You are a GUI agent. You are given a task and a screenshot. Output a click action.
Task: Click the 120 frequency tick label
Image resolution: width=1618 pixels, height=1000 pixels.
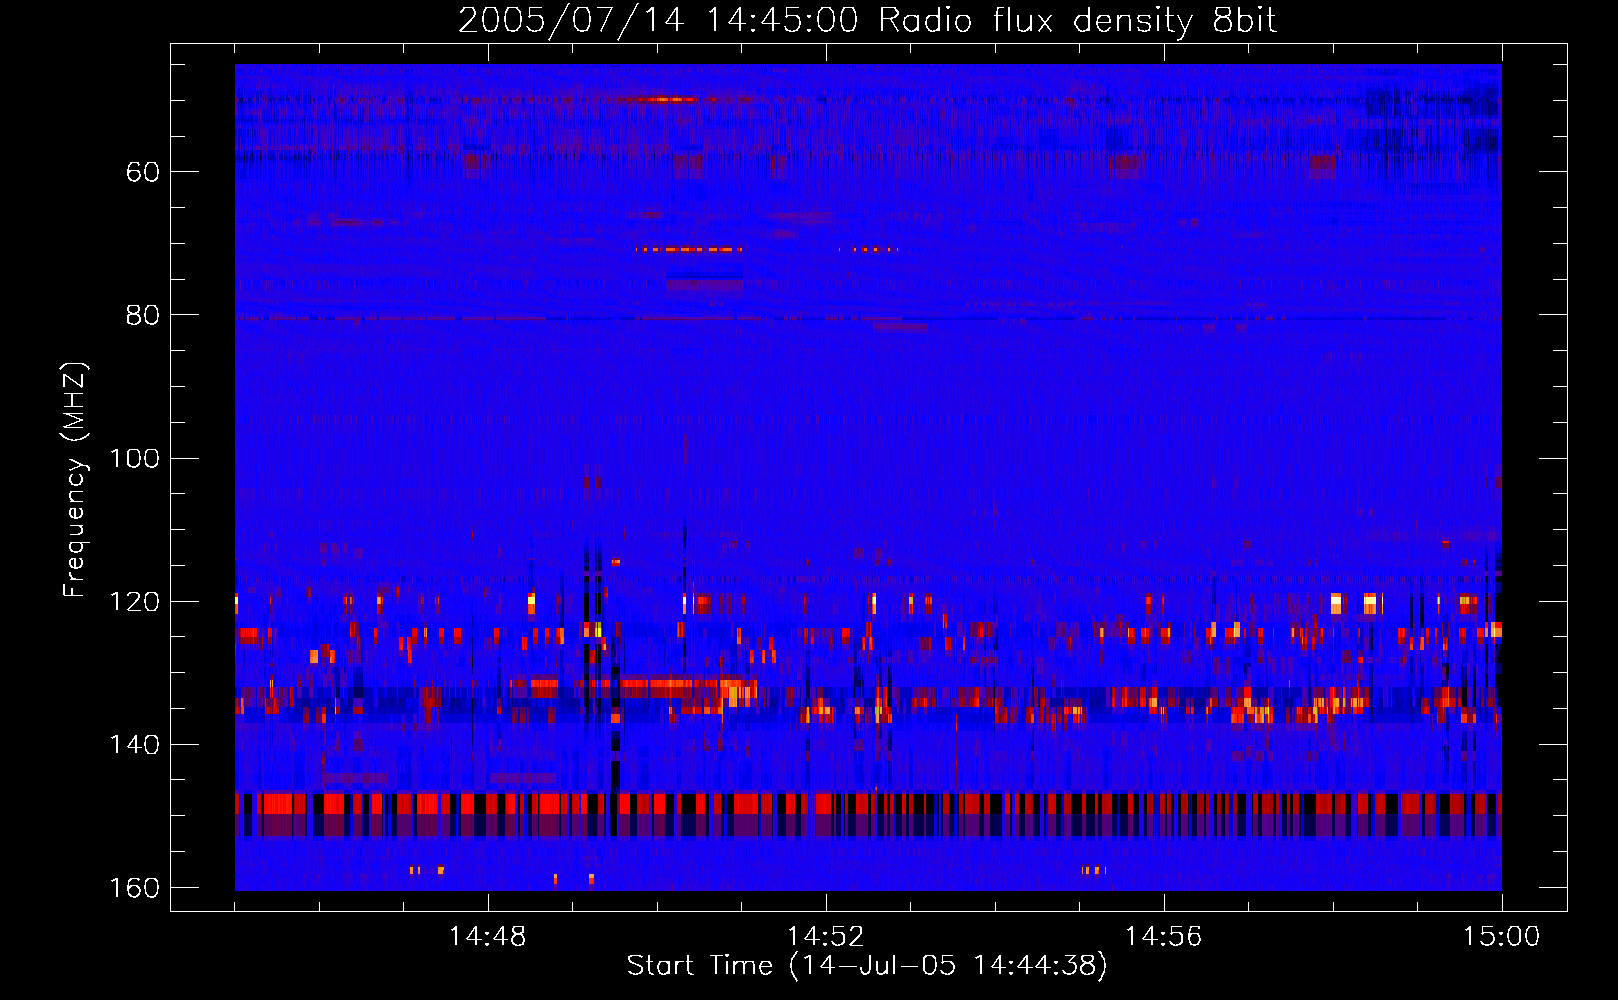tap(135, 602)
